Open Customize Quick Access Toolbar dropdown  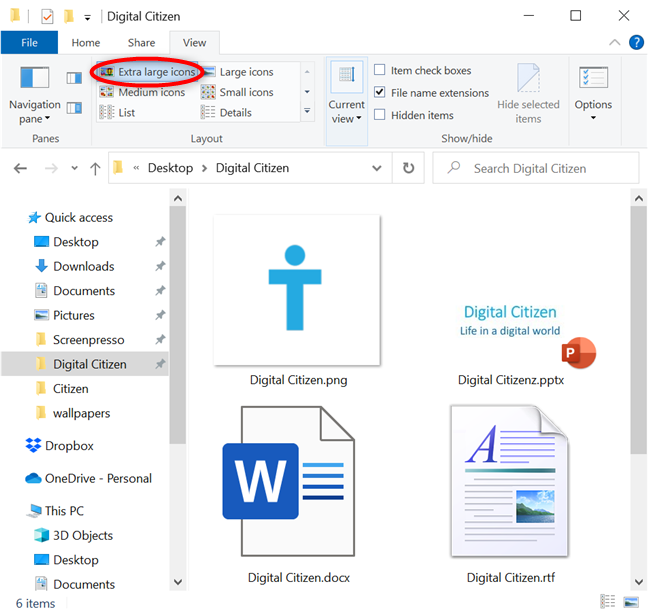coord(87,17)
